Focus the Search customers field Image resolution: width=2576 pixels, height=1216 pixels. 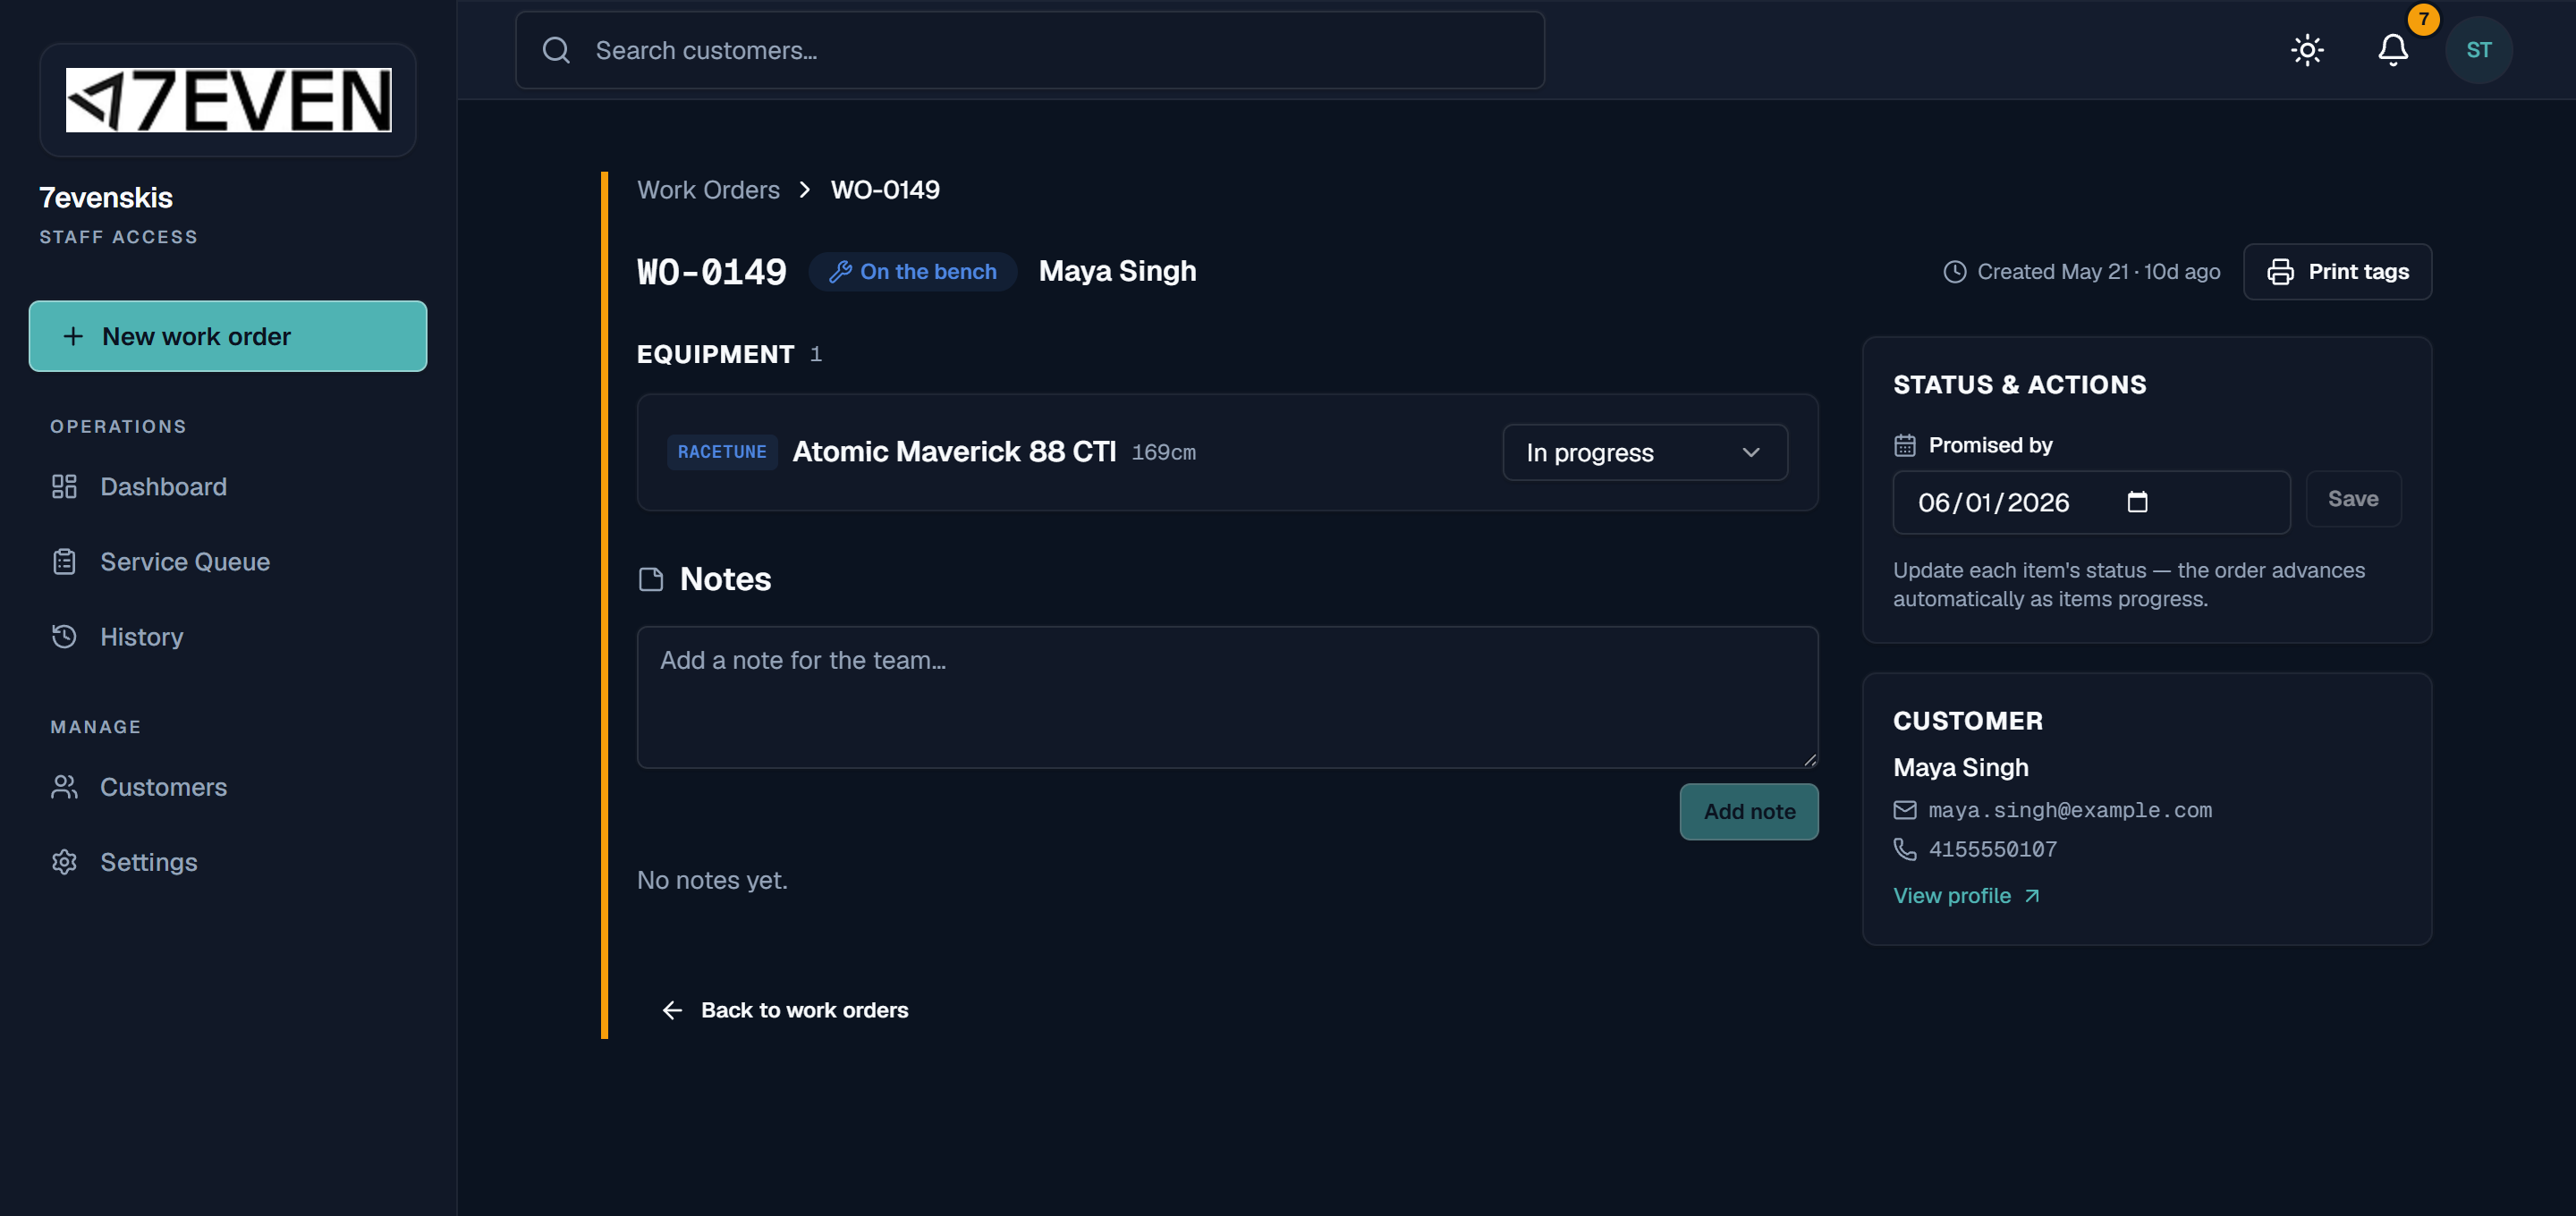tap(1029, 50)
